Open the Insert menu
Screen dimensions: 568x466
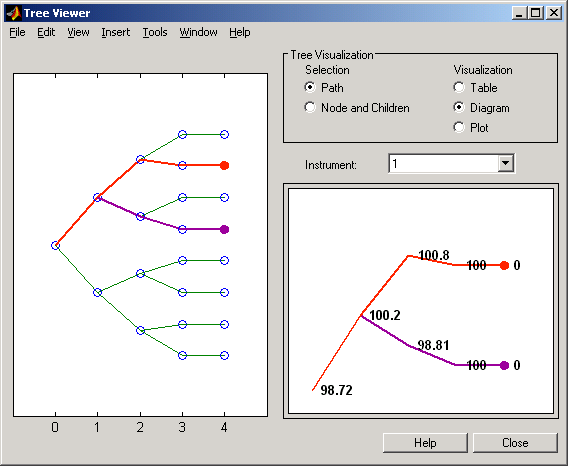pyautogui.click(x=116, y=32)
